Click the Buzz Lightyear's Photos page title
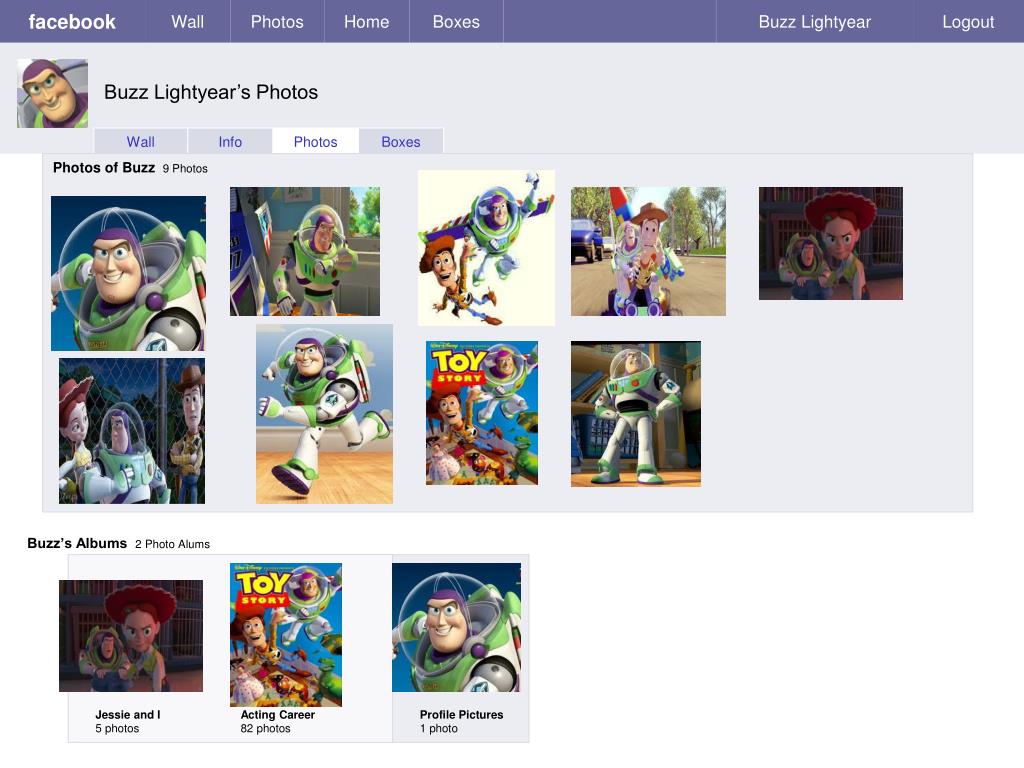The image size is (1024, 768). click(x=211, y=92)
